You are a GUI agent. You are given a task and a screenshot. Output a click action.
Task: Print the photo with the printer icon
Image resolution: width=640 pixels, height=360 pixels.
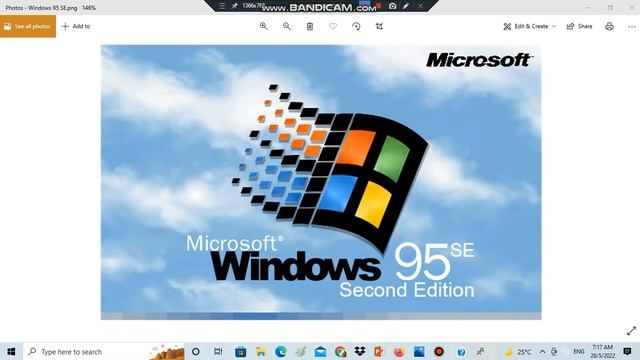(609, 26)
